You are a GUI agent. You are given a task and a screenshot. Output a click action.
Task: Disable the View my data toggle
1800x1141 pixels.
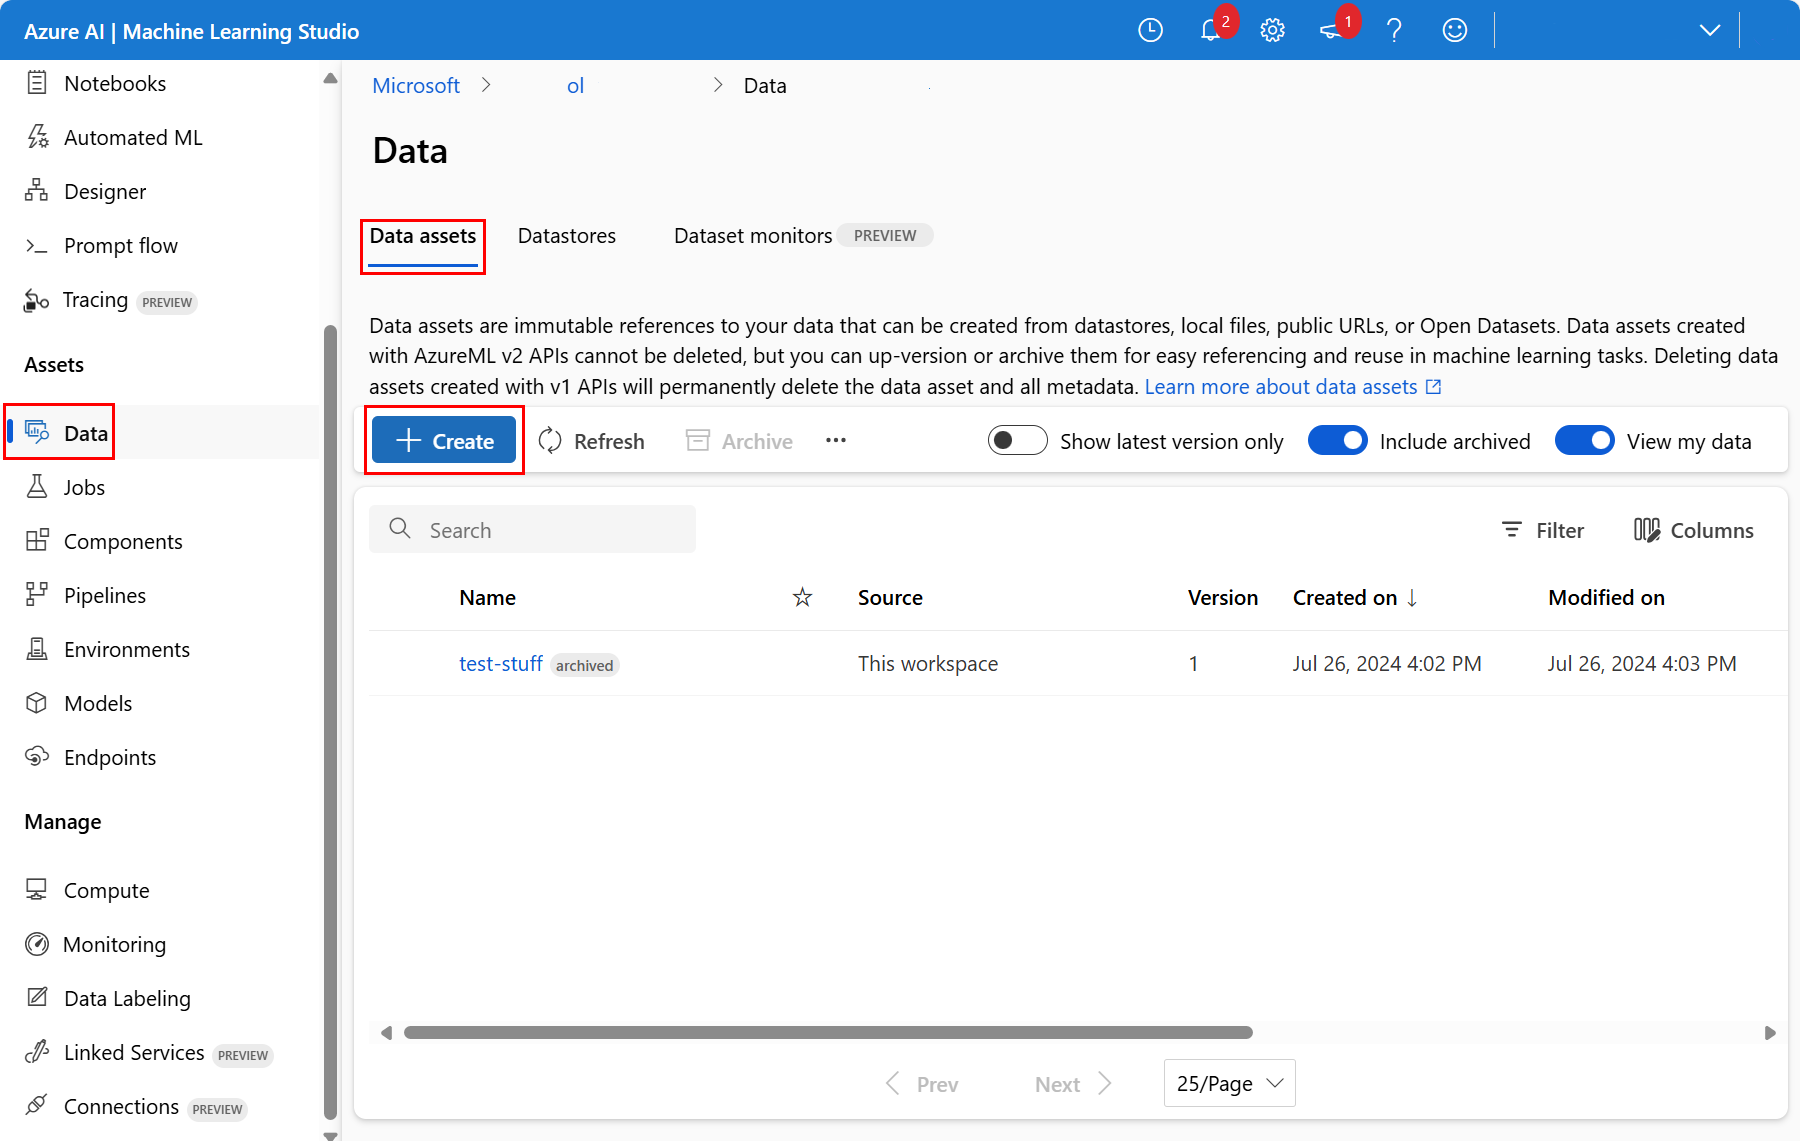point(1584,441)
